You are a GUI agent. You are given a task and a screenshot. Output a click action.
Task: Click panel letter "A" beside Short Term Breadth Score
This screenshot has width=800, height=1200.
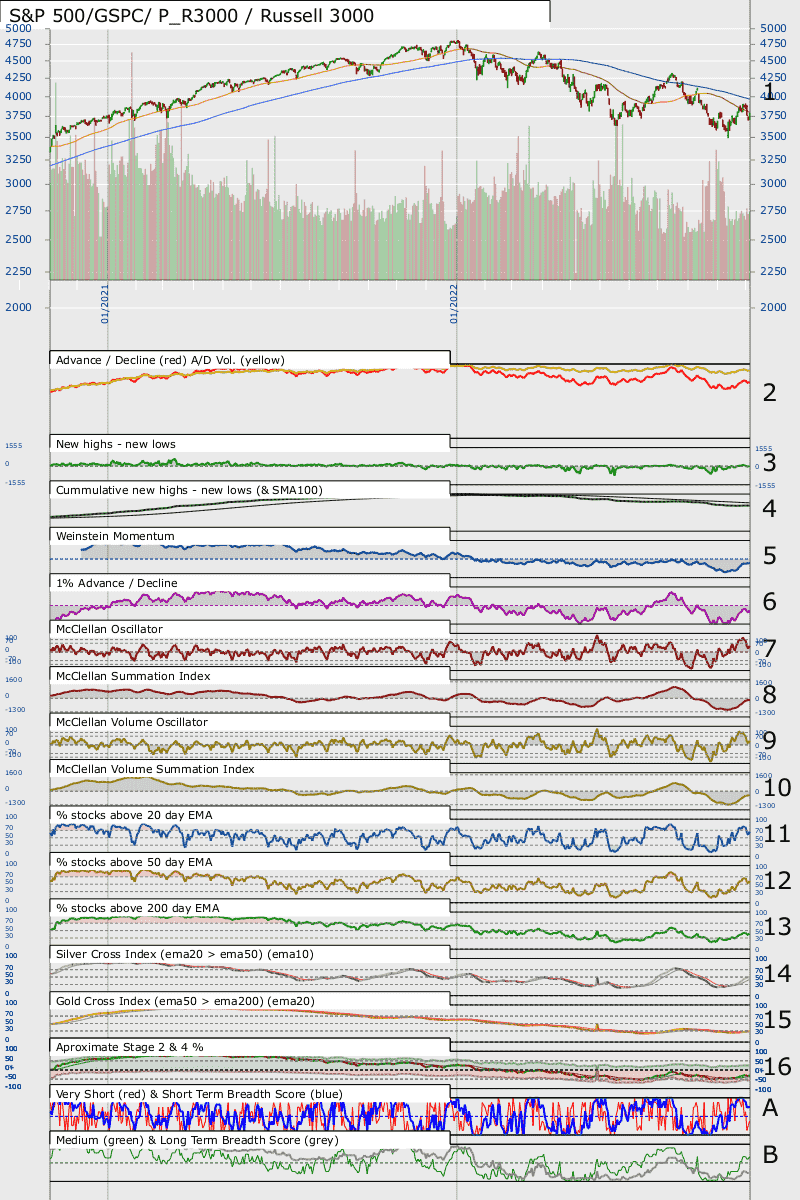(x=770, y=1108)
